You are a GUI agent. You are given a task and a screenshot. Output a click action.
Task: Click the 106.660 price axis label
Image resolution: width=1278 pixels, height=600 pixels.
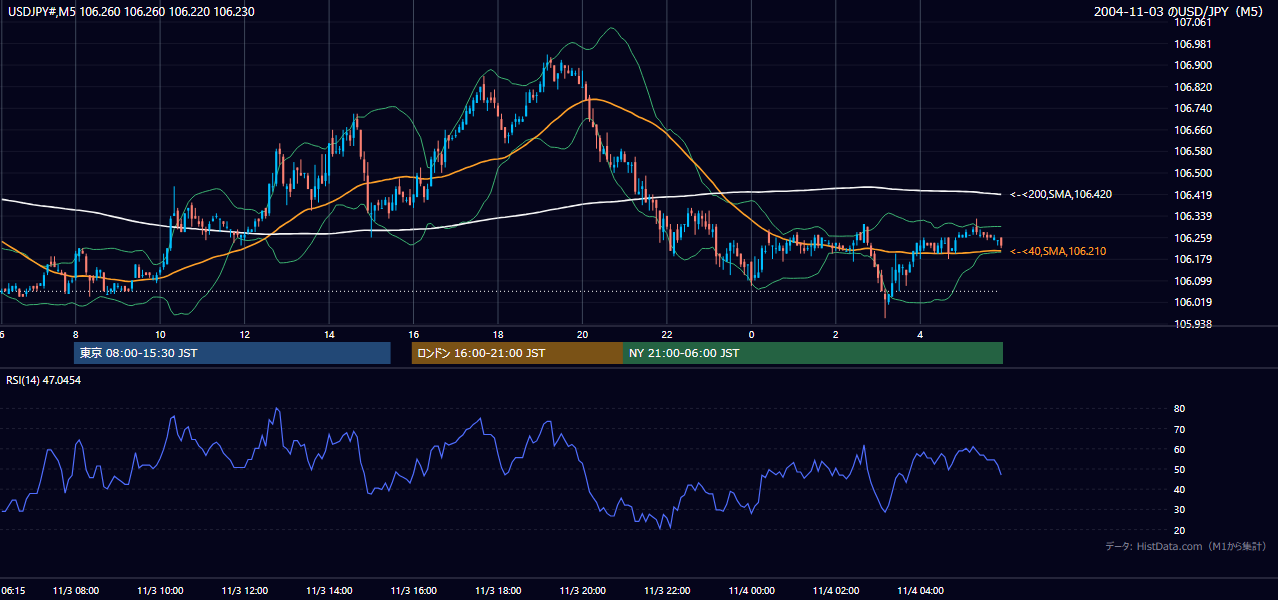[x=1193, y=130]
